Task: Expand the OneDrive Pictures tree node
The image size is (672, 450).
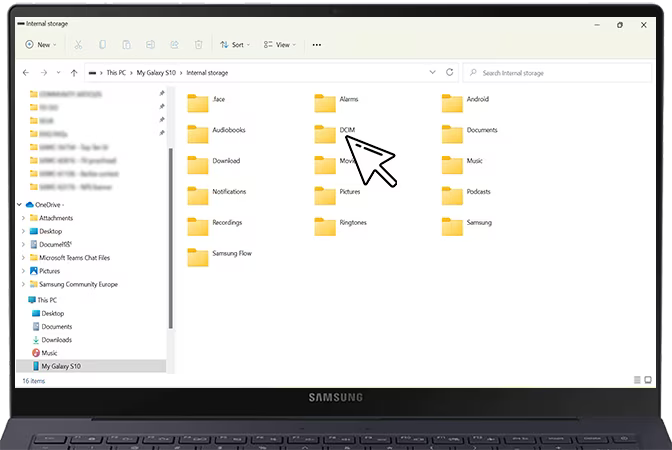Action: 23,271
